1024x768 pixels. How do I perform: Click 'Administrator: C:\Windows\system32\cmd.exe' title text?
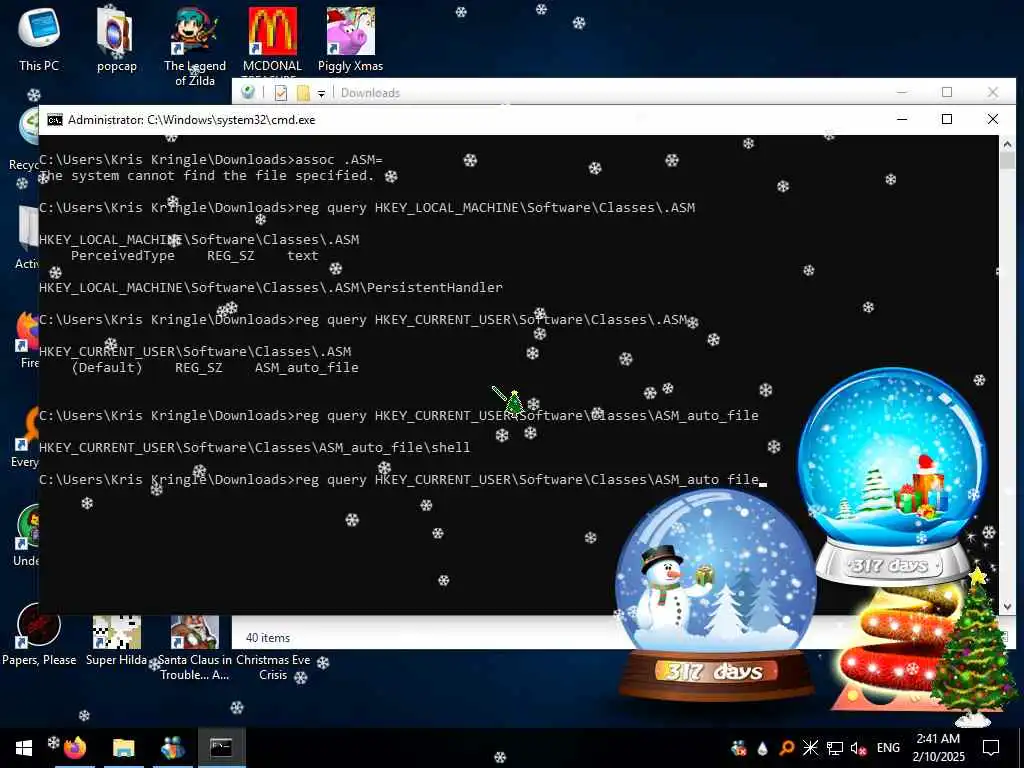tap(191, 120)
